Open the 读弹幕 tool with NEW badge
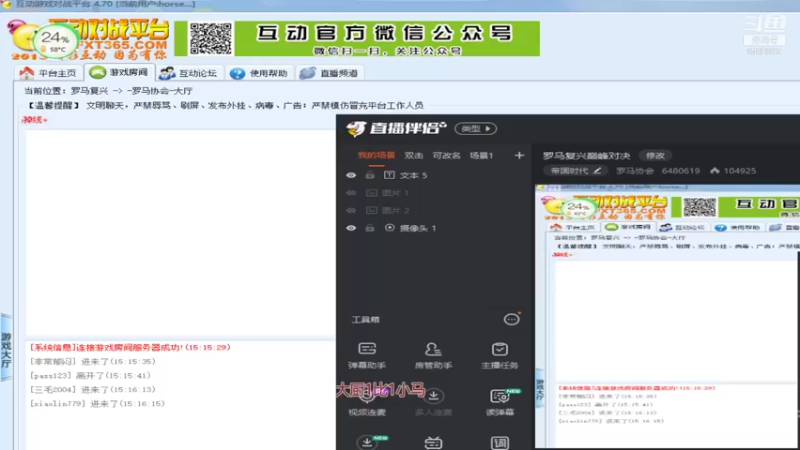The height and width of the screenshot is (450, 800). 499,402
